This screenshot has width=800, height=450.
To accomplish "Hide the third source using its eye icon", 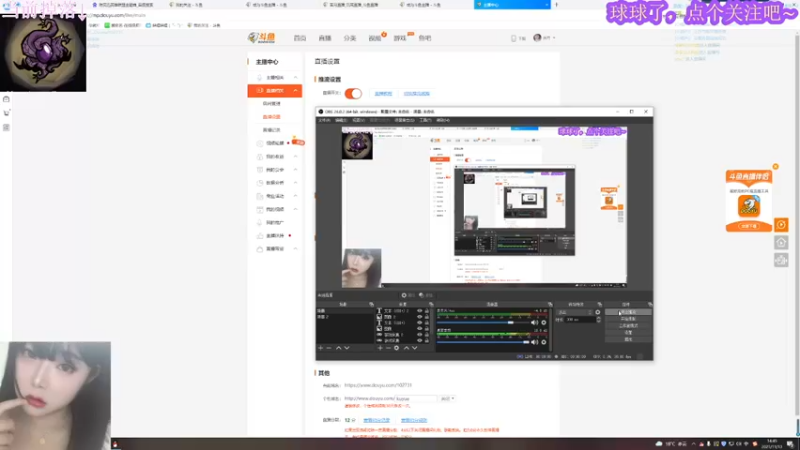I will pyautogui.click(x=420, y=323).
